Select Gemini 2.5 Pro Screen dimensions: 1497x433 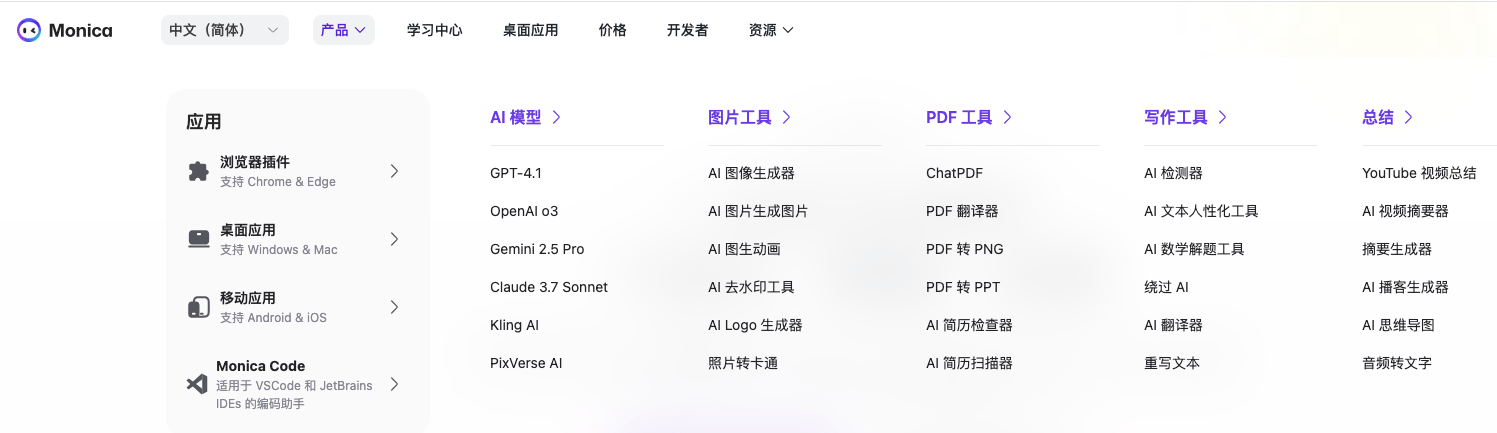point(537,249)
